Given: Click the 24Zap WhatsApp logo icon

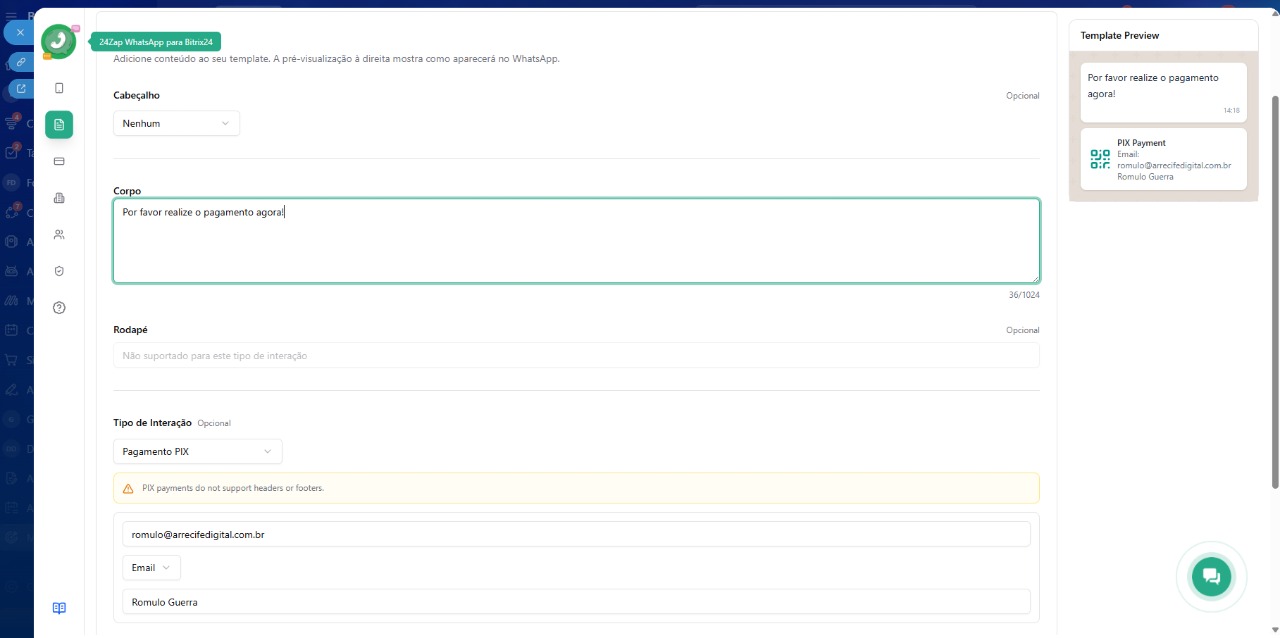Looking at the screenshot, I should [x=59, y=41].
